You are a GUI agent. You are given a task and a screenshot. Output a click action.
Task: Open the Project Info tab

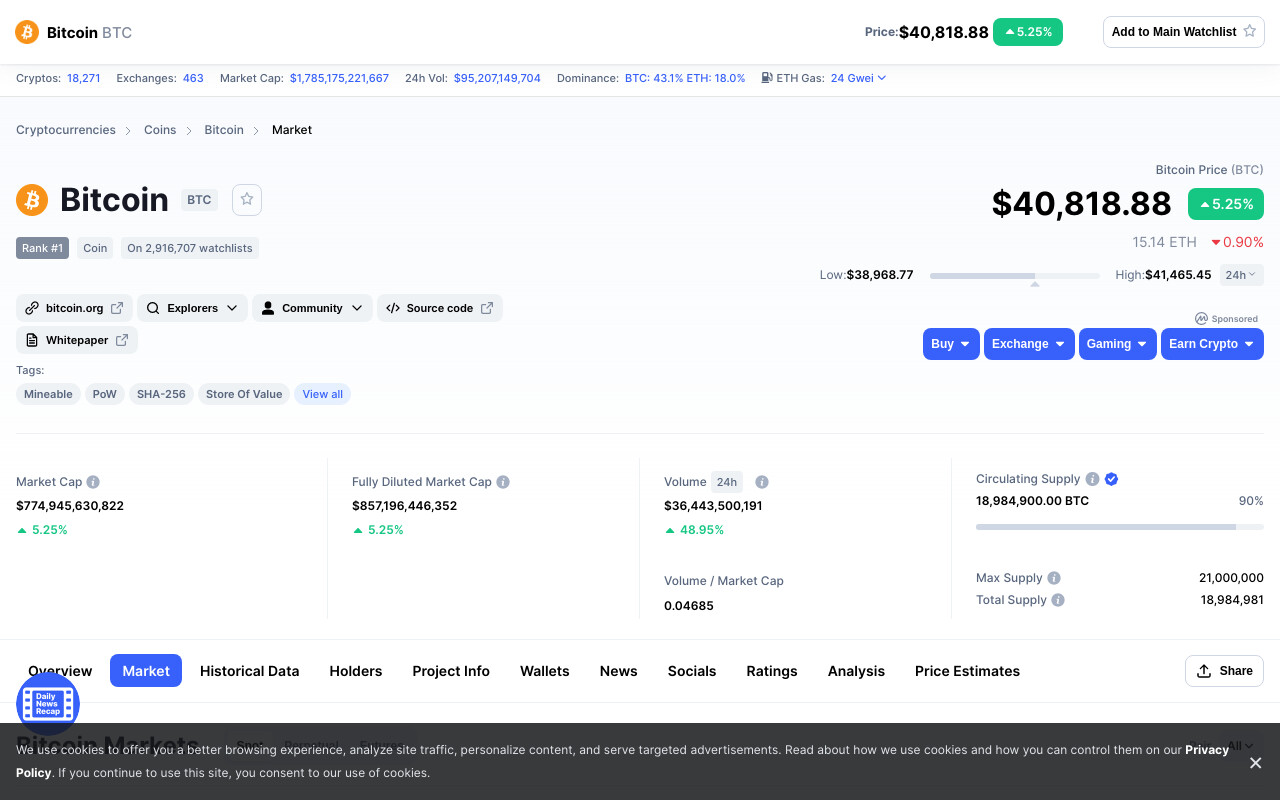451,671
